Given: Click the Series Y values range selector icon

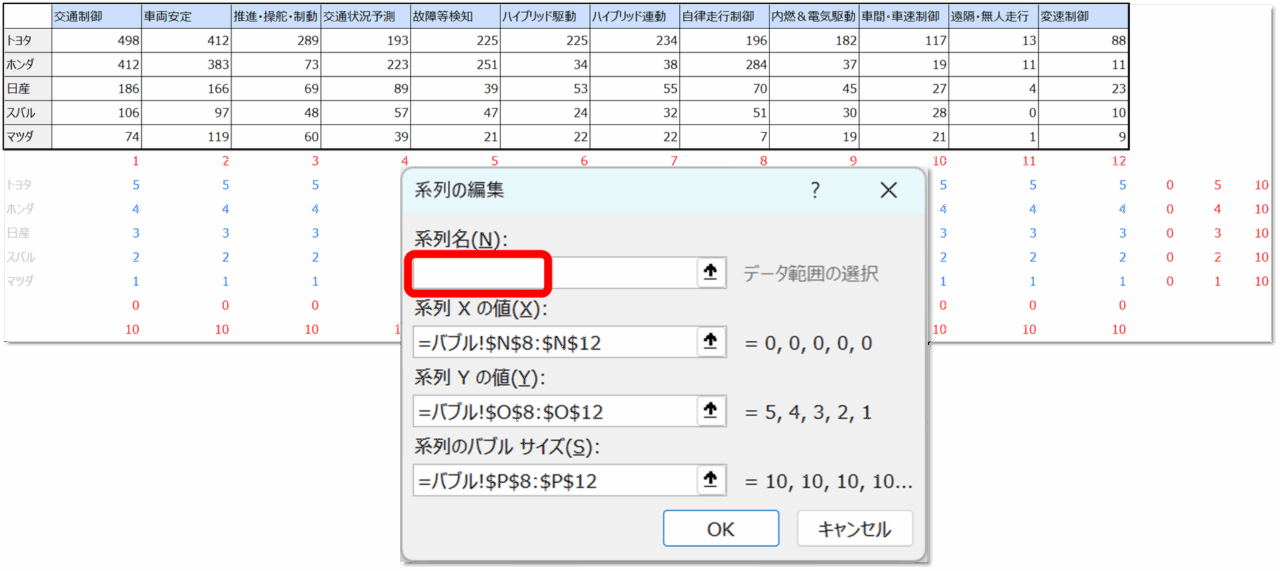Looking at the screenshot, I should click(710, 411).
